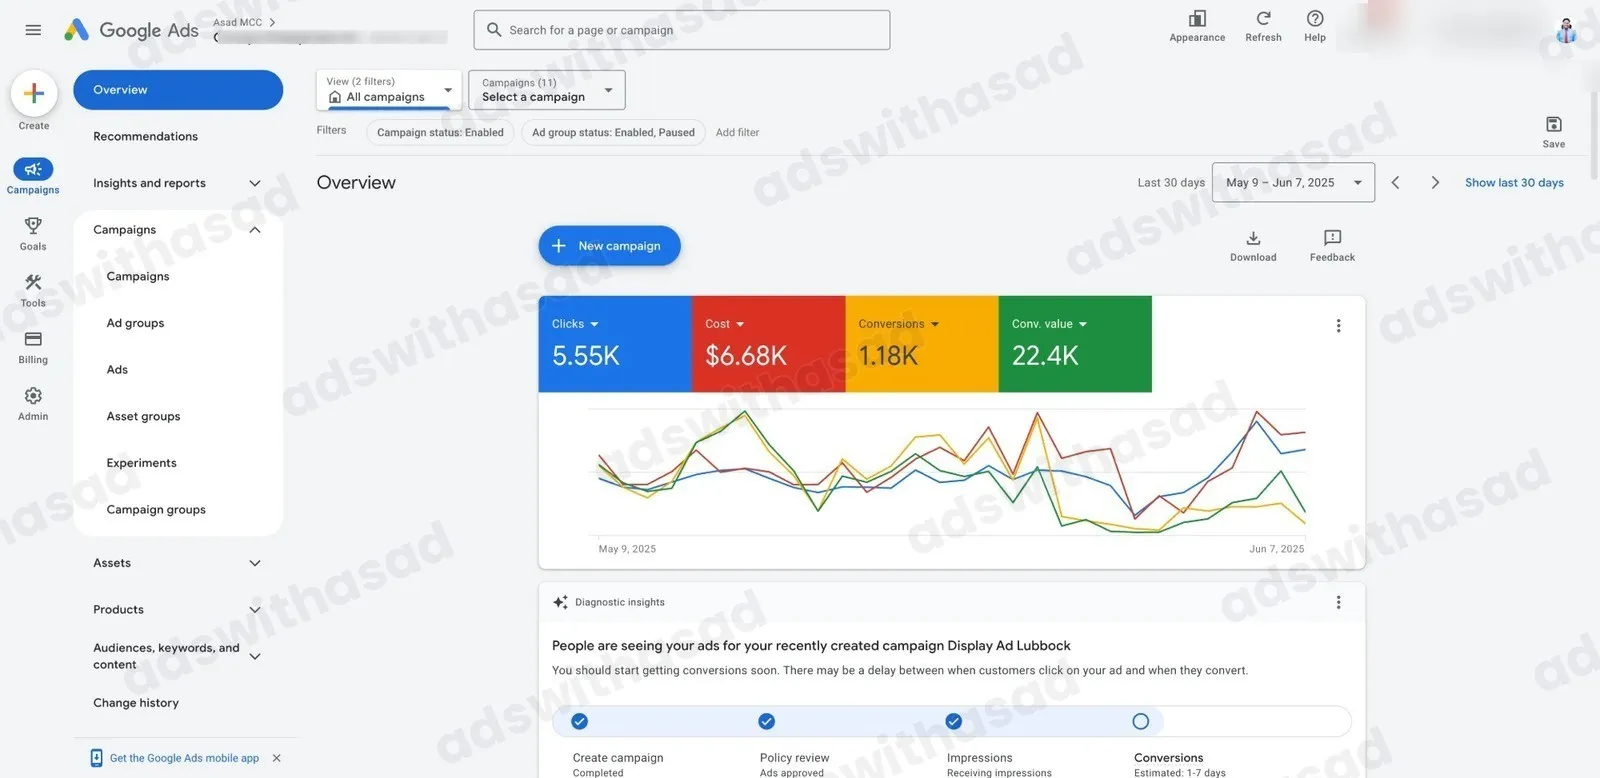
Task: Open the Campaigns megaphone icon
Action: click(33, 169)
